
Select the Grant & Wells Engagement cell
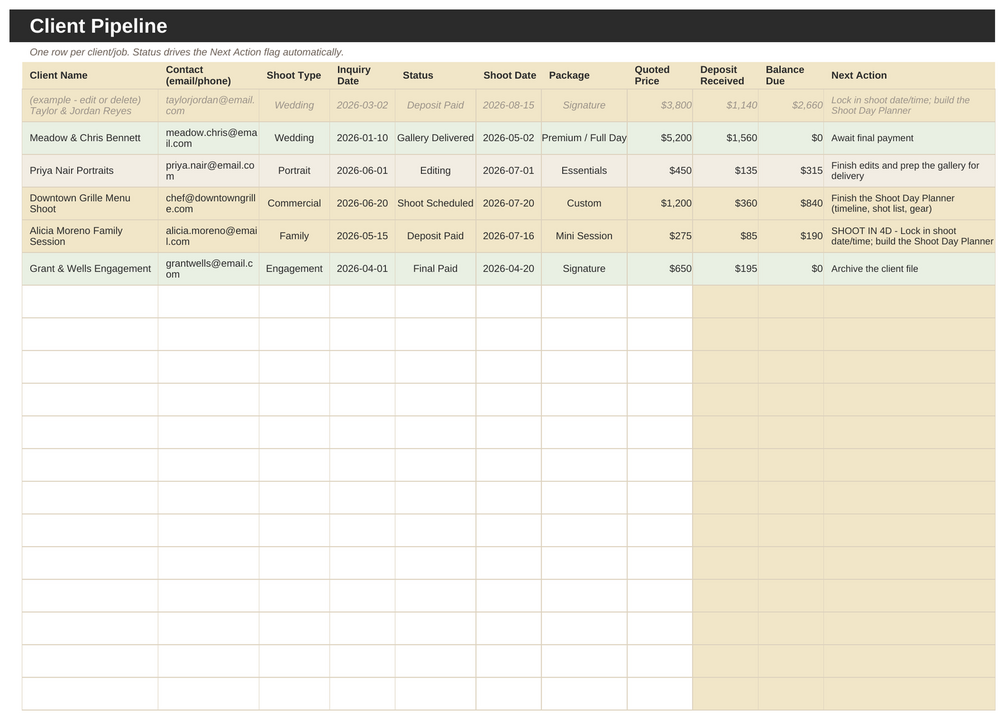click(90, 269)
